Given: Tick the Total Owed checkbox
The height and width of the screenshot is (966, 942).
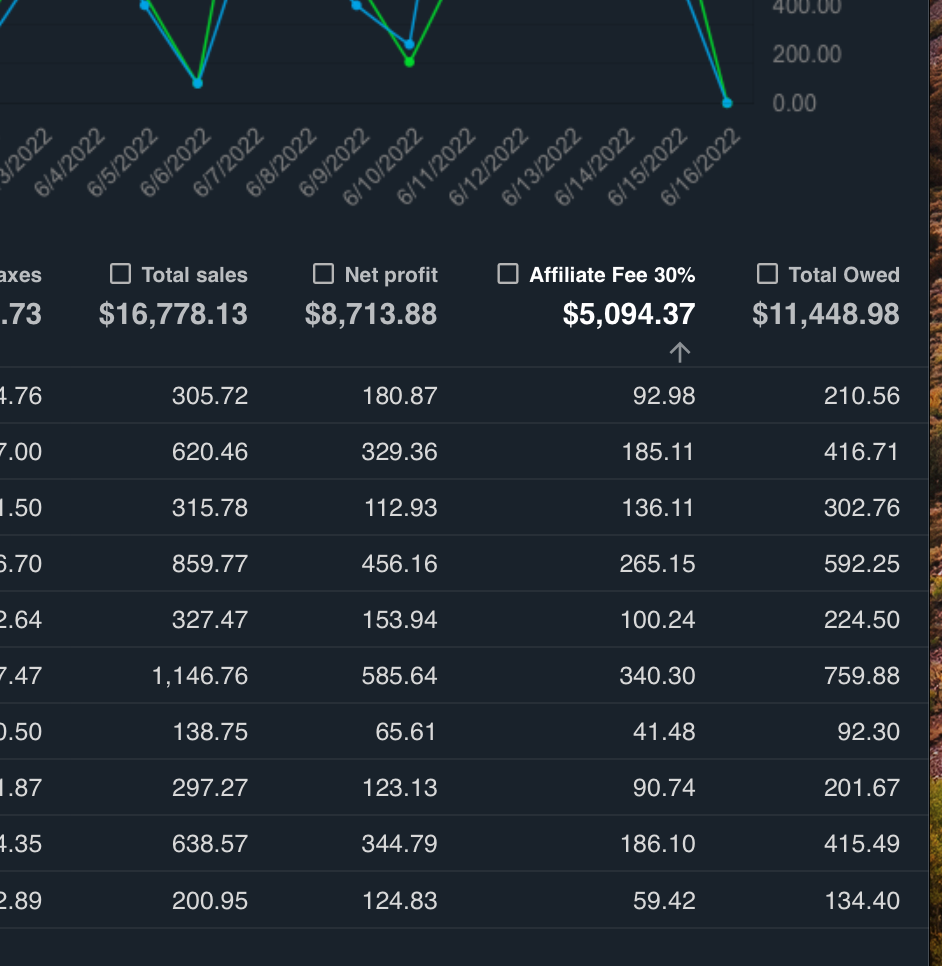Looking at the screenshot, I should click(x=767, y=274).
